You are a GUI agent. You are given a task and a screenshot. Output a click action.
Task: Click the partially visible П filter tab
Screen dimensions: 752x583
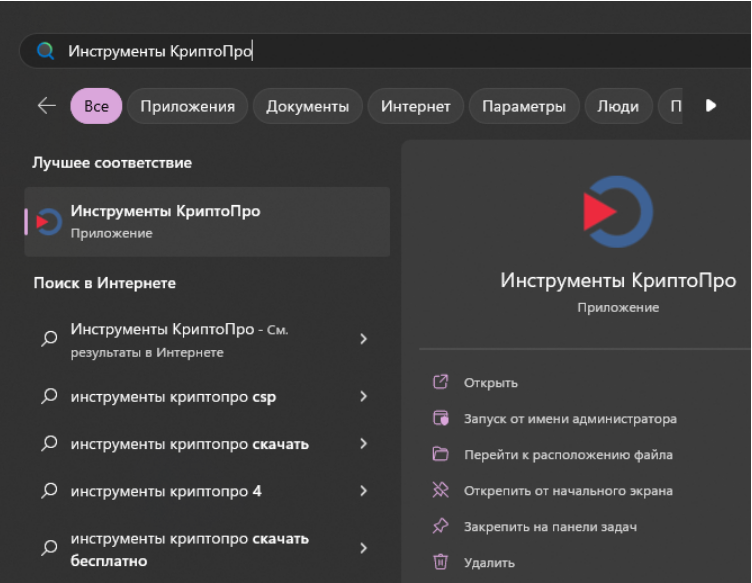coord(670,106)
